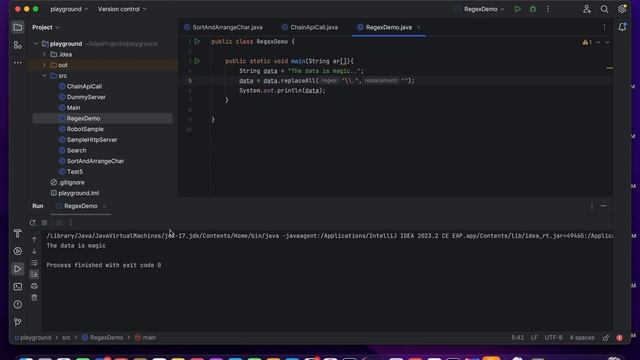Open the Run tool window icon

18,269
